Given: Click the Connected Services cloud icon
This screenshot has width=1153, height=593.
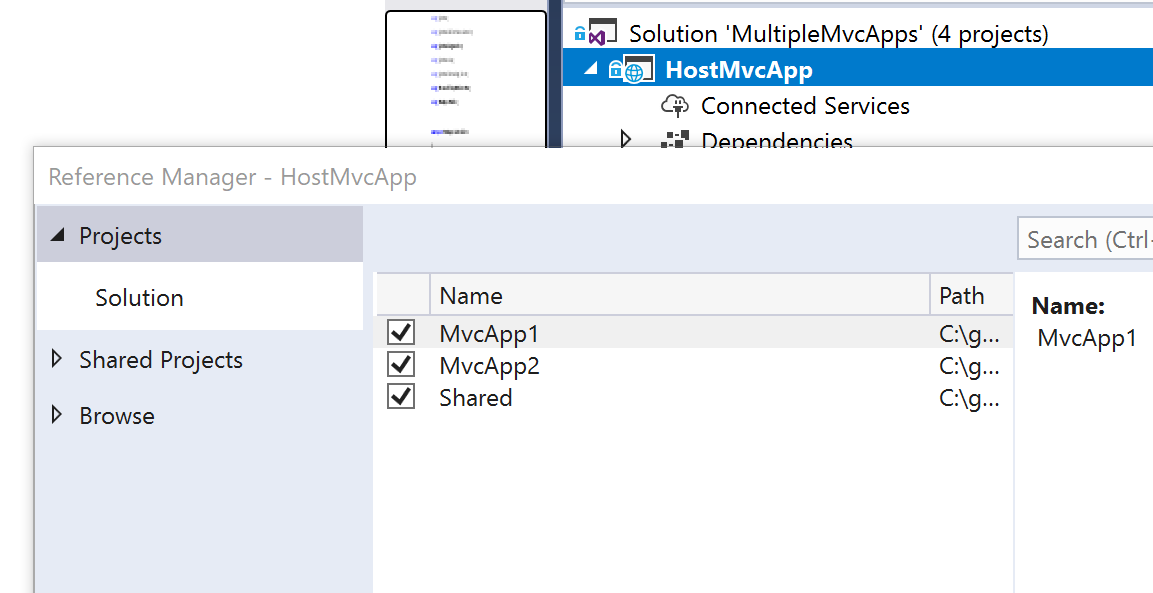Looking at the screenshot, I should (x=675, y=106).
